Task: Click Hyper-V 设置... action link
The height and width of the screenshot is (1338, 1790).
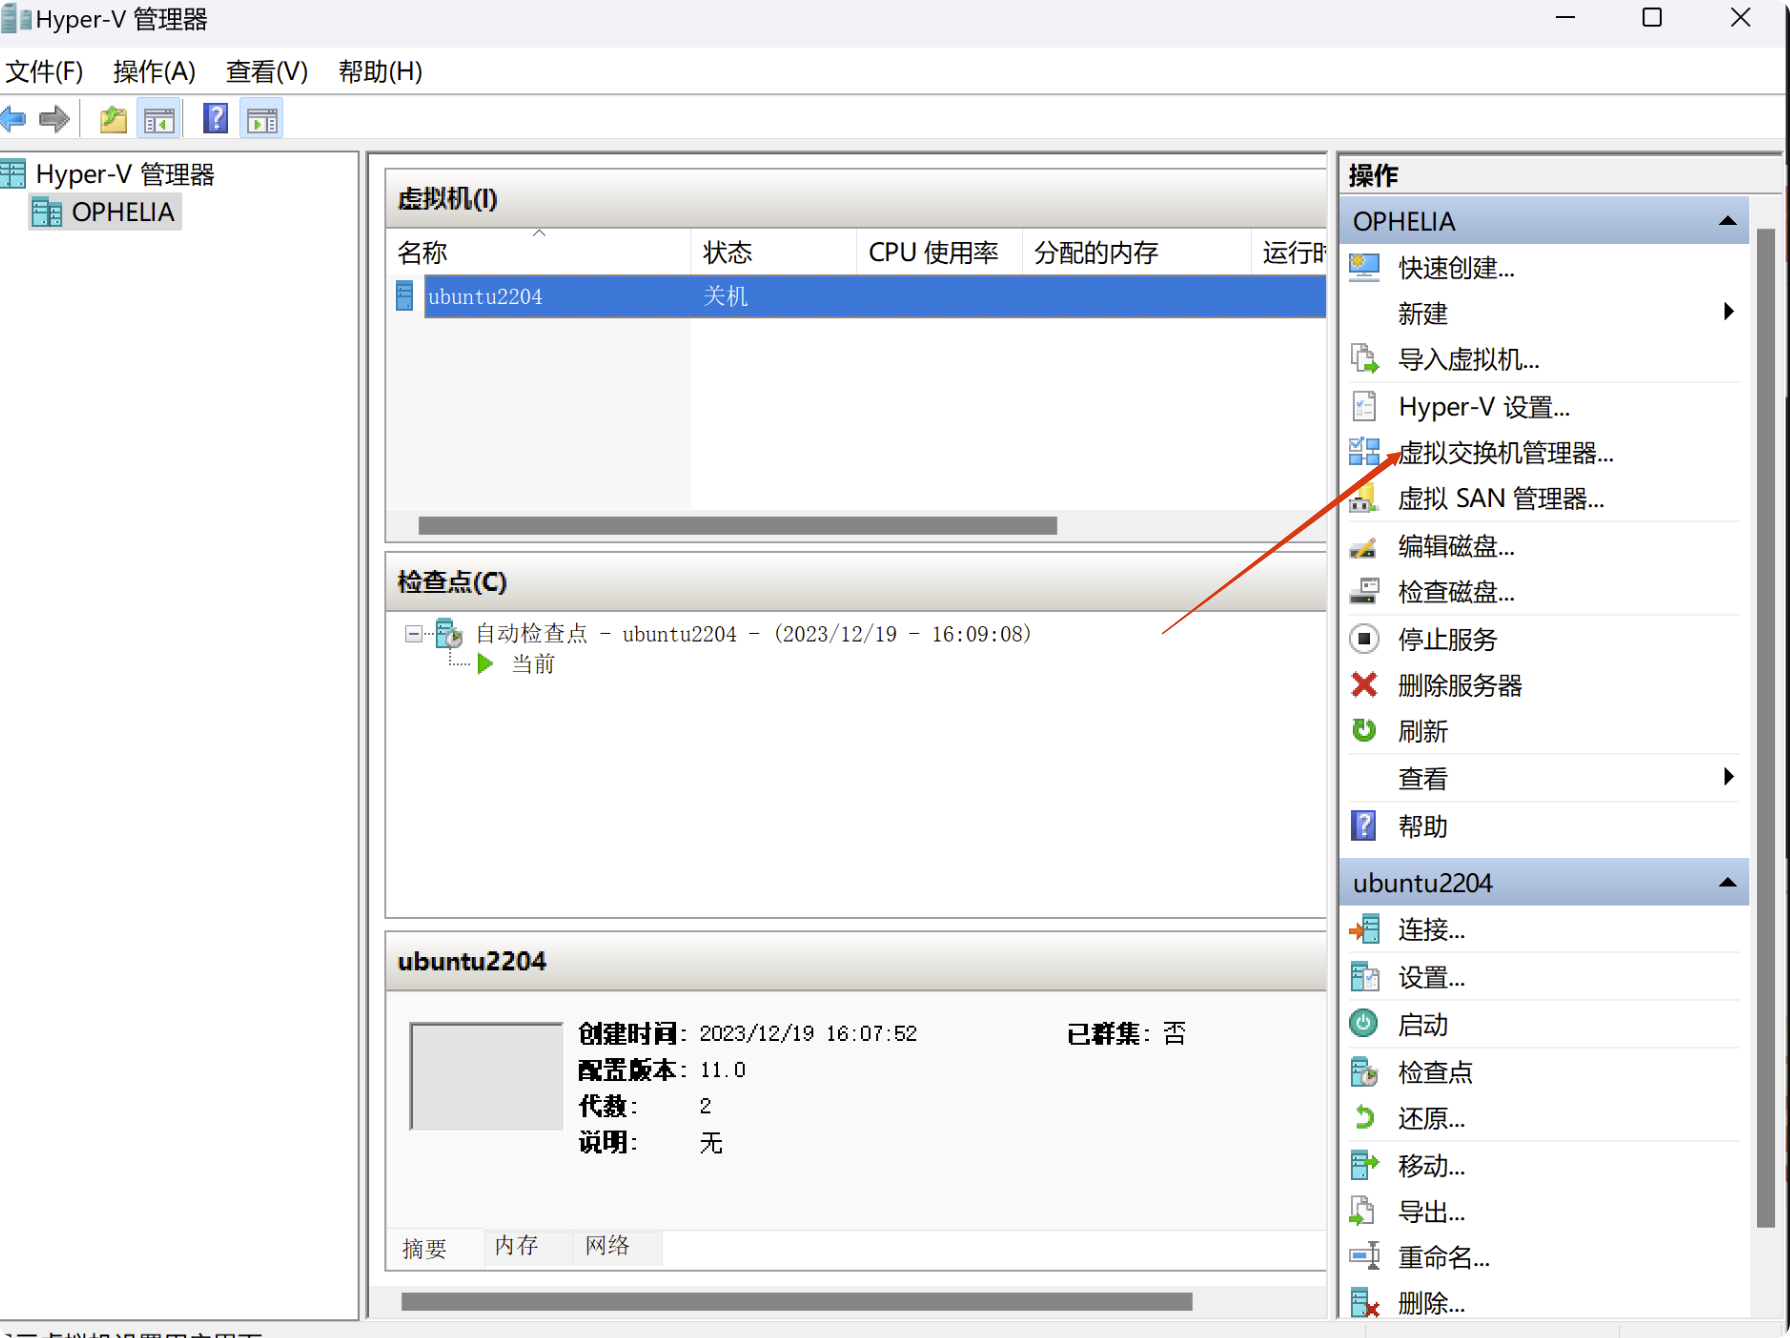Action: coord(1484,406)
